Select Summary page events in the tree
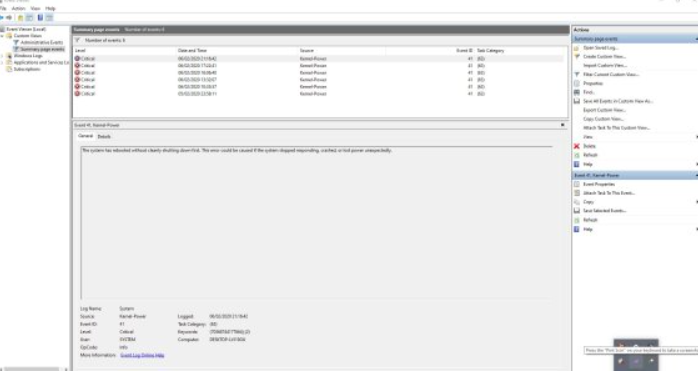Viewport: 698px width, 375px height. [42, 49]
